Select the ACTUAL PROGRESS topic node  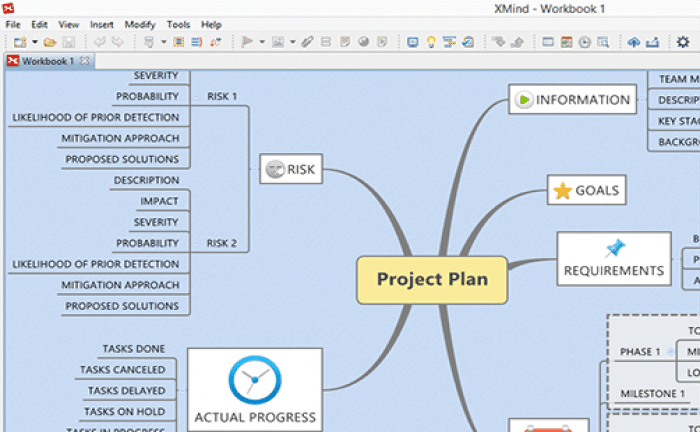[255, 390]
